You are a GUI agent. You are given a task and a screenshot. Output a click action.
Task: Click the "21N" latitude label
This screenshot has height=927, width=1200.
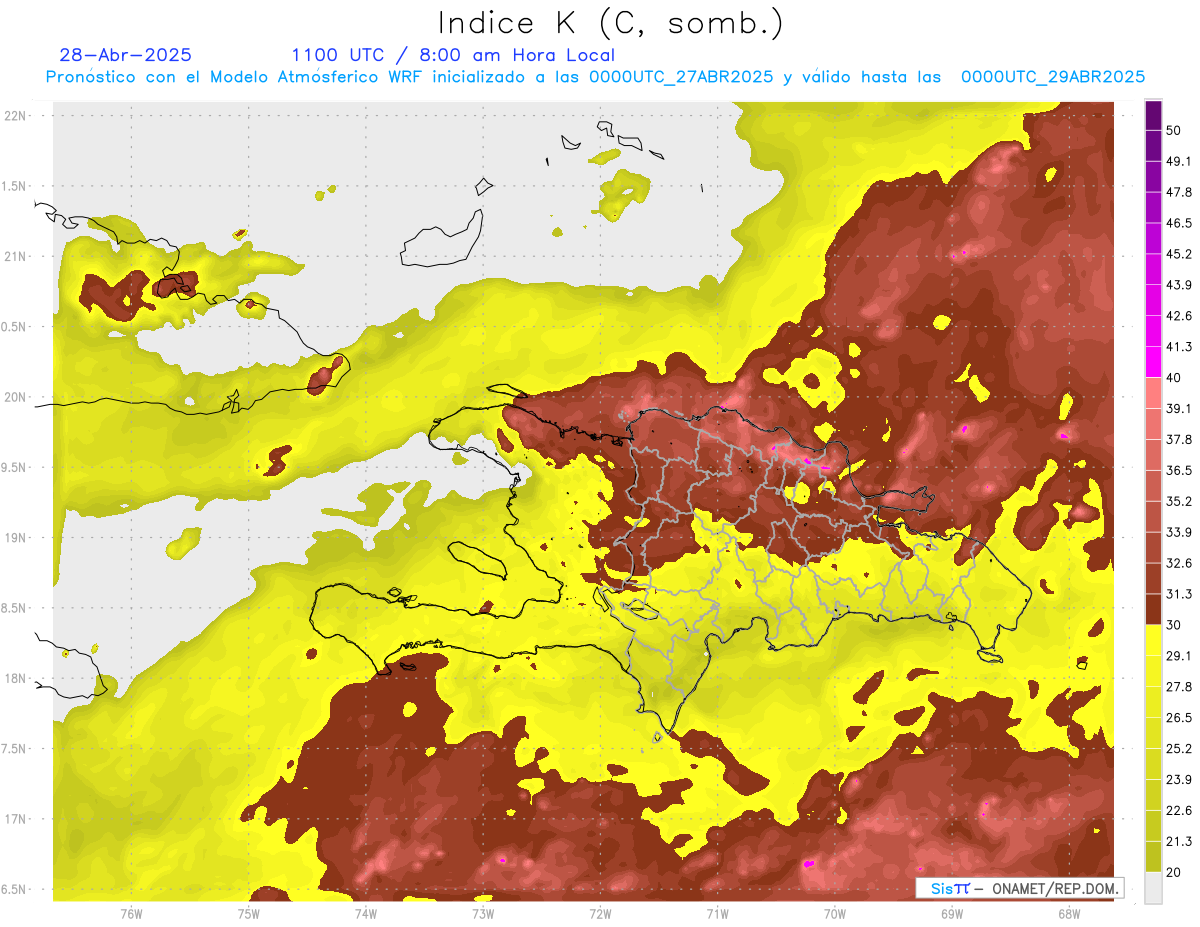tap(17, 257)
